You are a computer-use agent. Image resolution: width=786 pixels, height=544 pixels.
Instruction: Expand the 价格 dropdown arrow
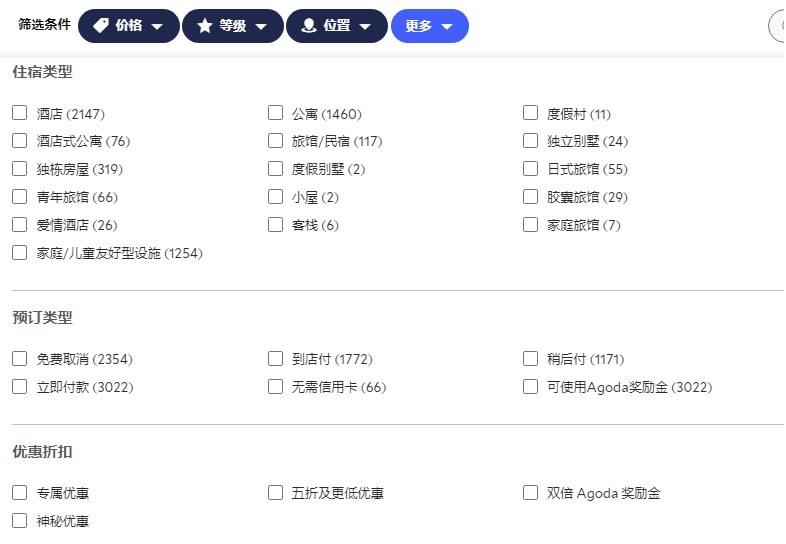pyautogui.click(x=157, y=27)
